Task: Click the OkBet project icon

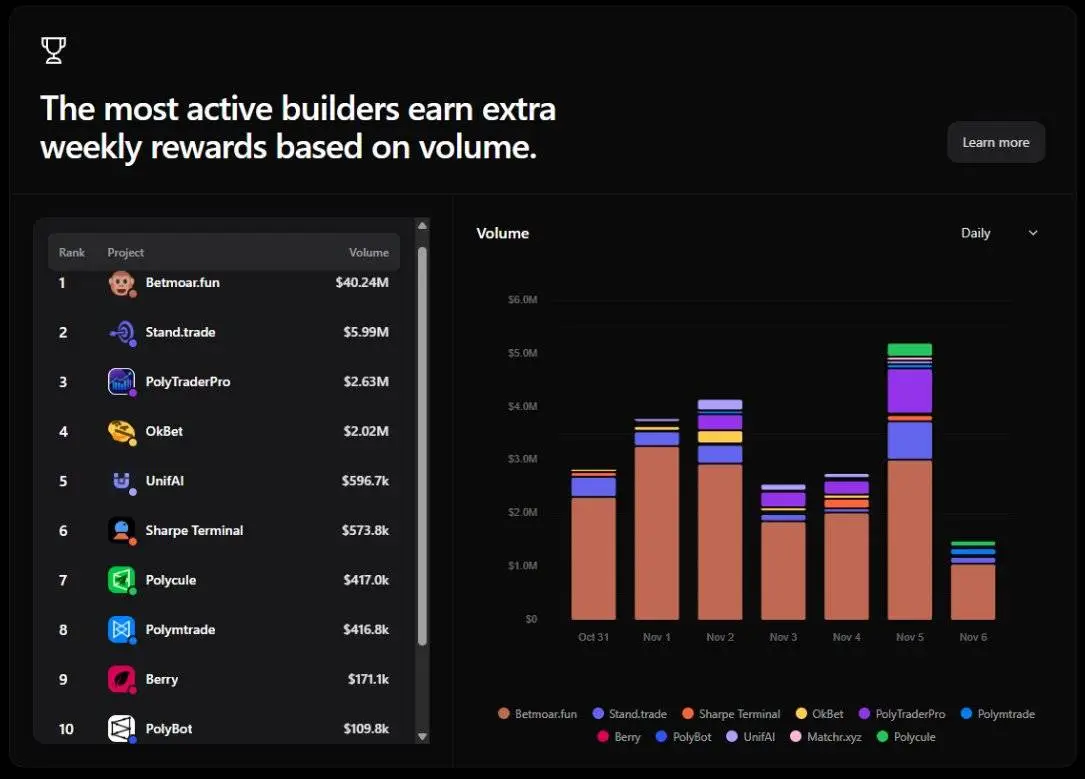Action: pos(121,431)
